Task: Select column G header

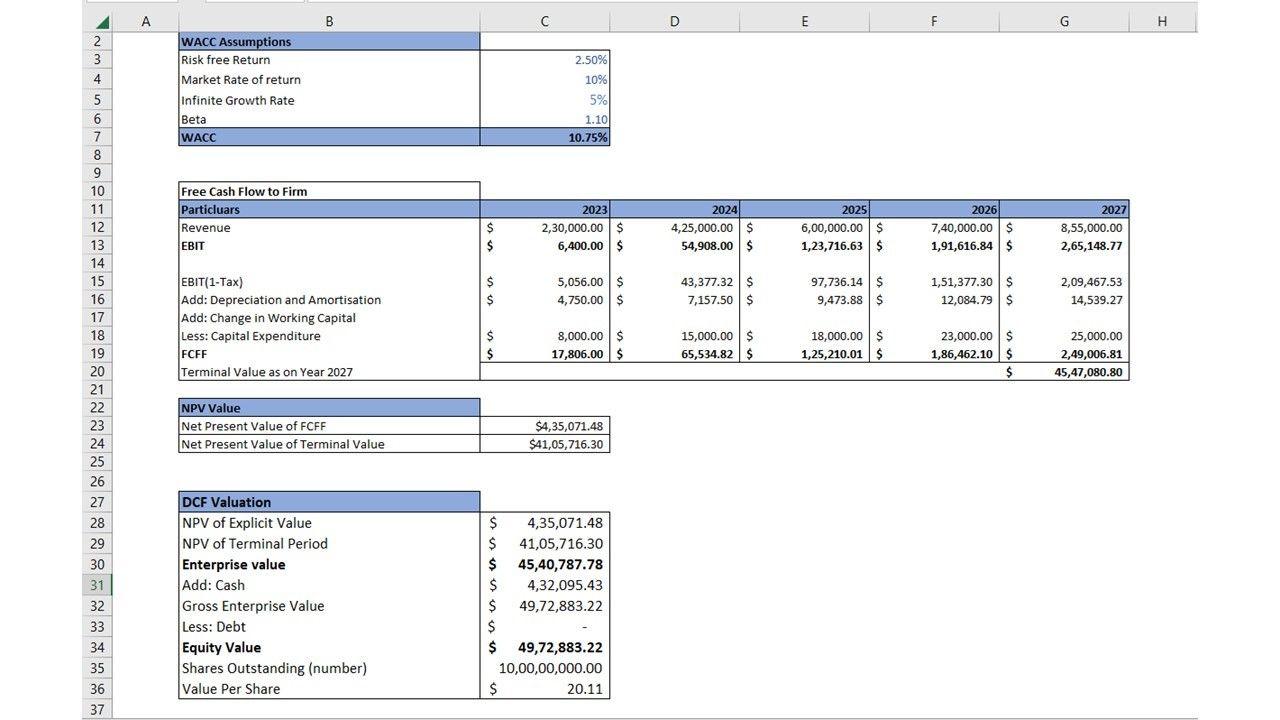Action: coord(1063,21)
